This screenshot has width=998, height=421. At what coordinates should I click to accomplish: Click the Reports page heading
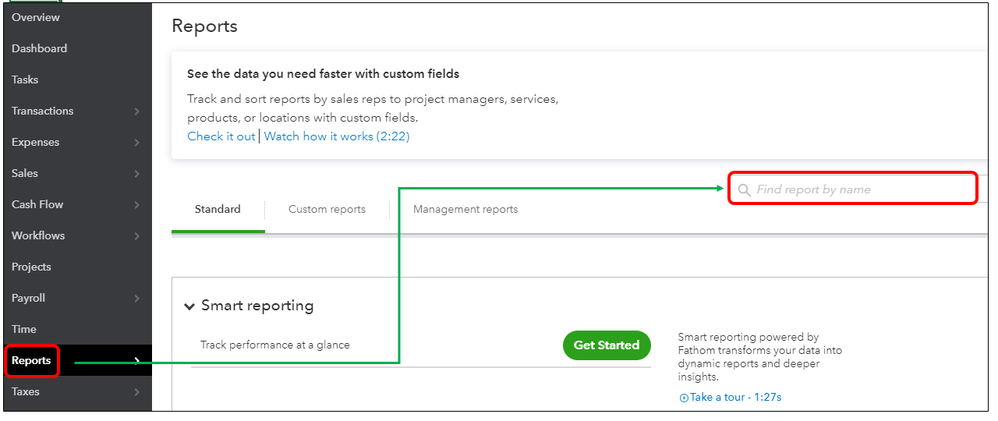204,26
